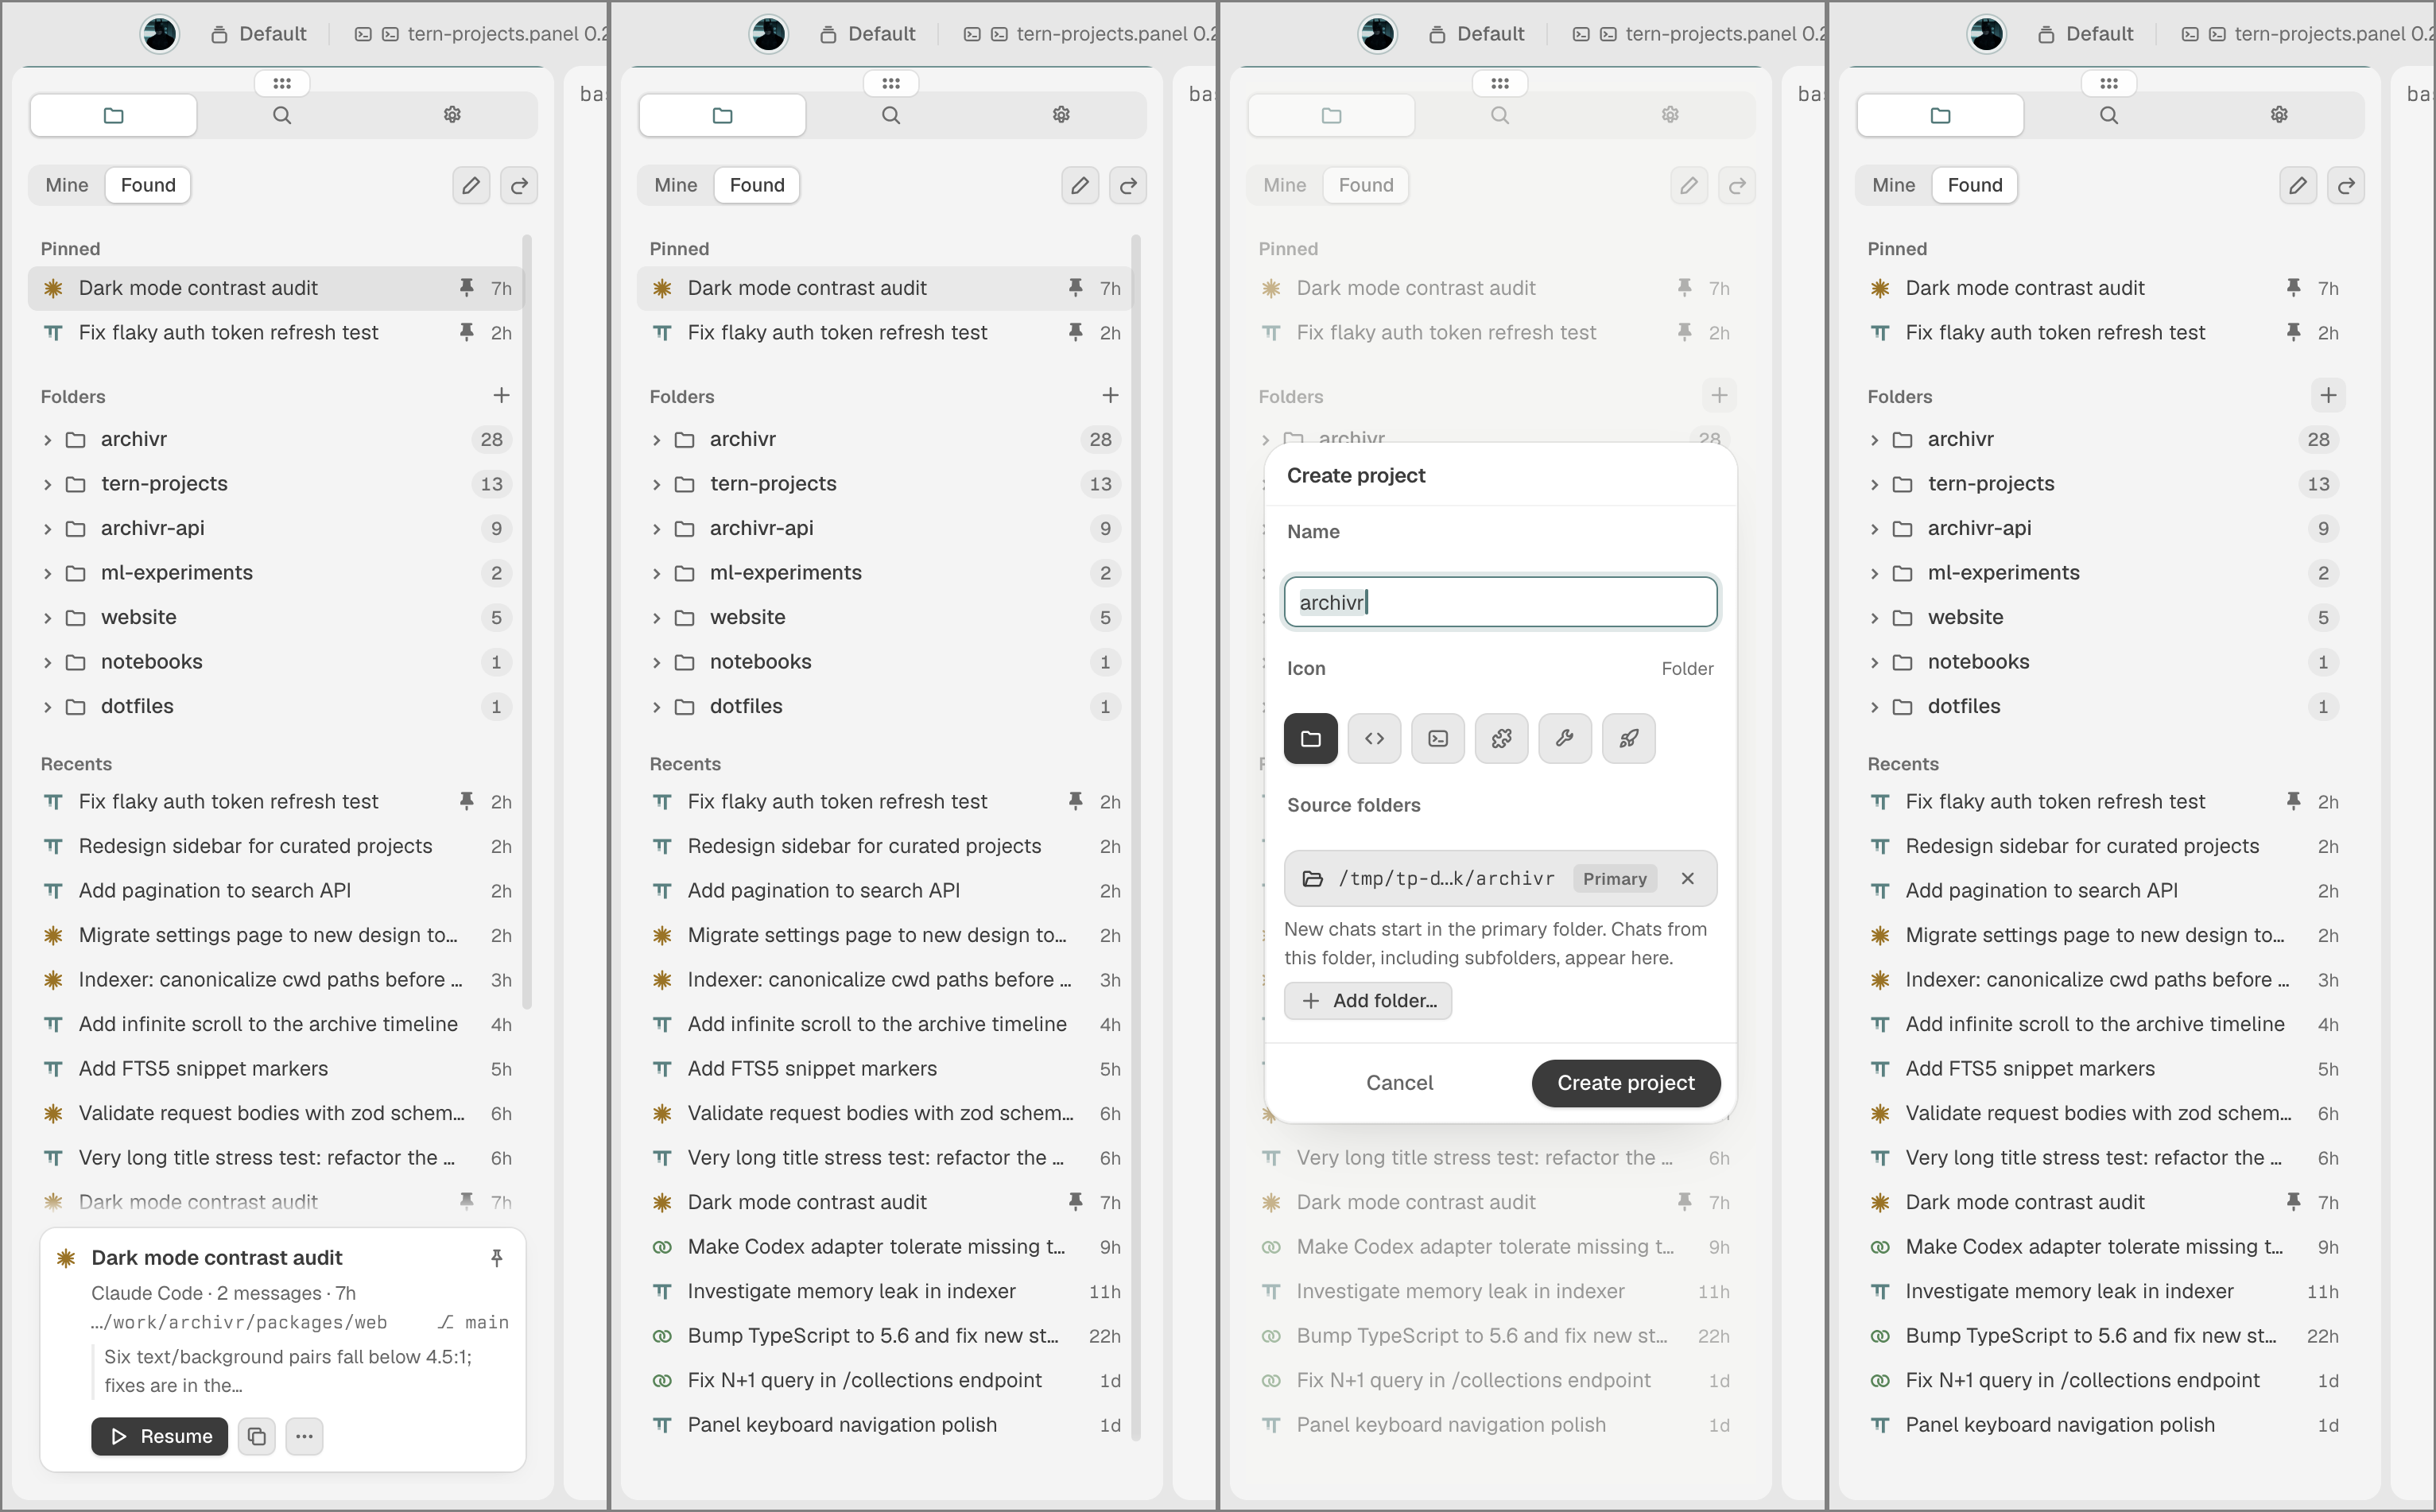Open the three-dot menu beside Resume
The height and width of the screenshot is (1512, 2436).
(304, 1436)
